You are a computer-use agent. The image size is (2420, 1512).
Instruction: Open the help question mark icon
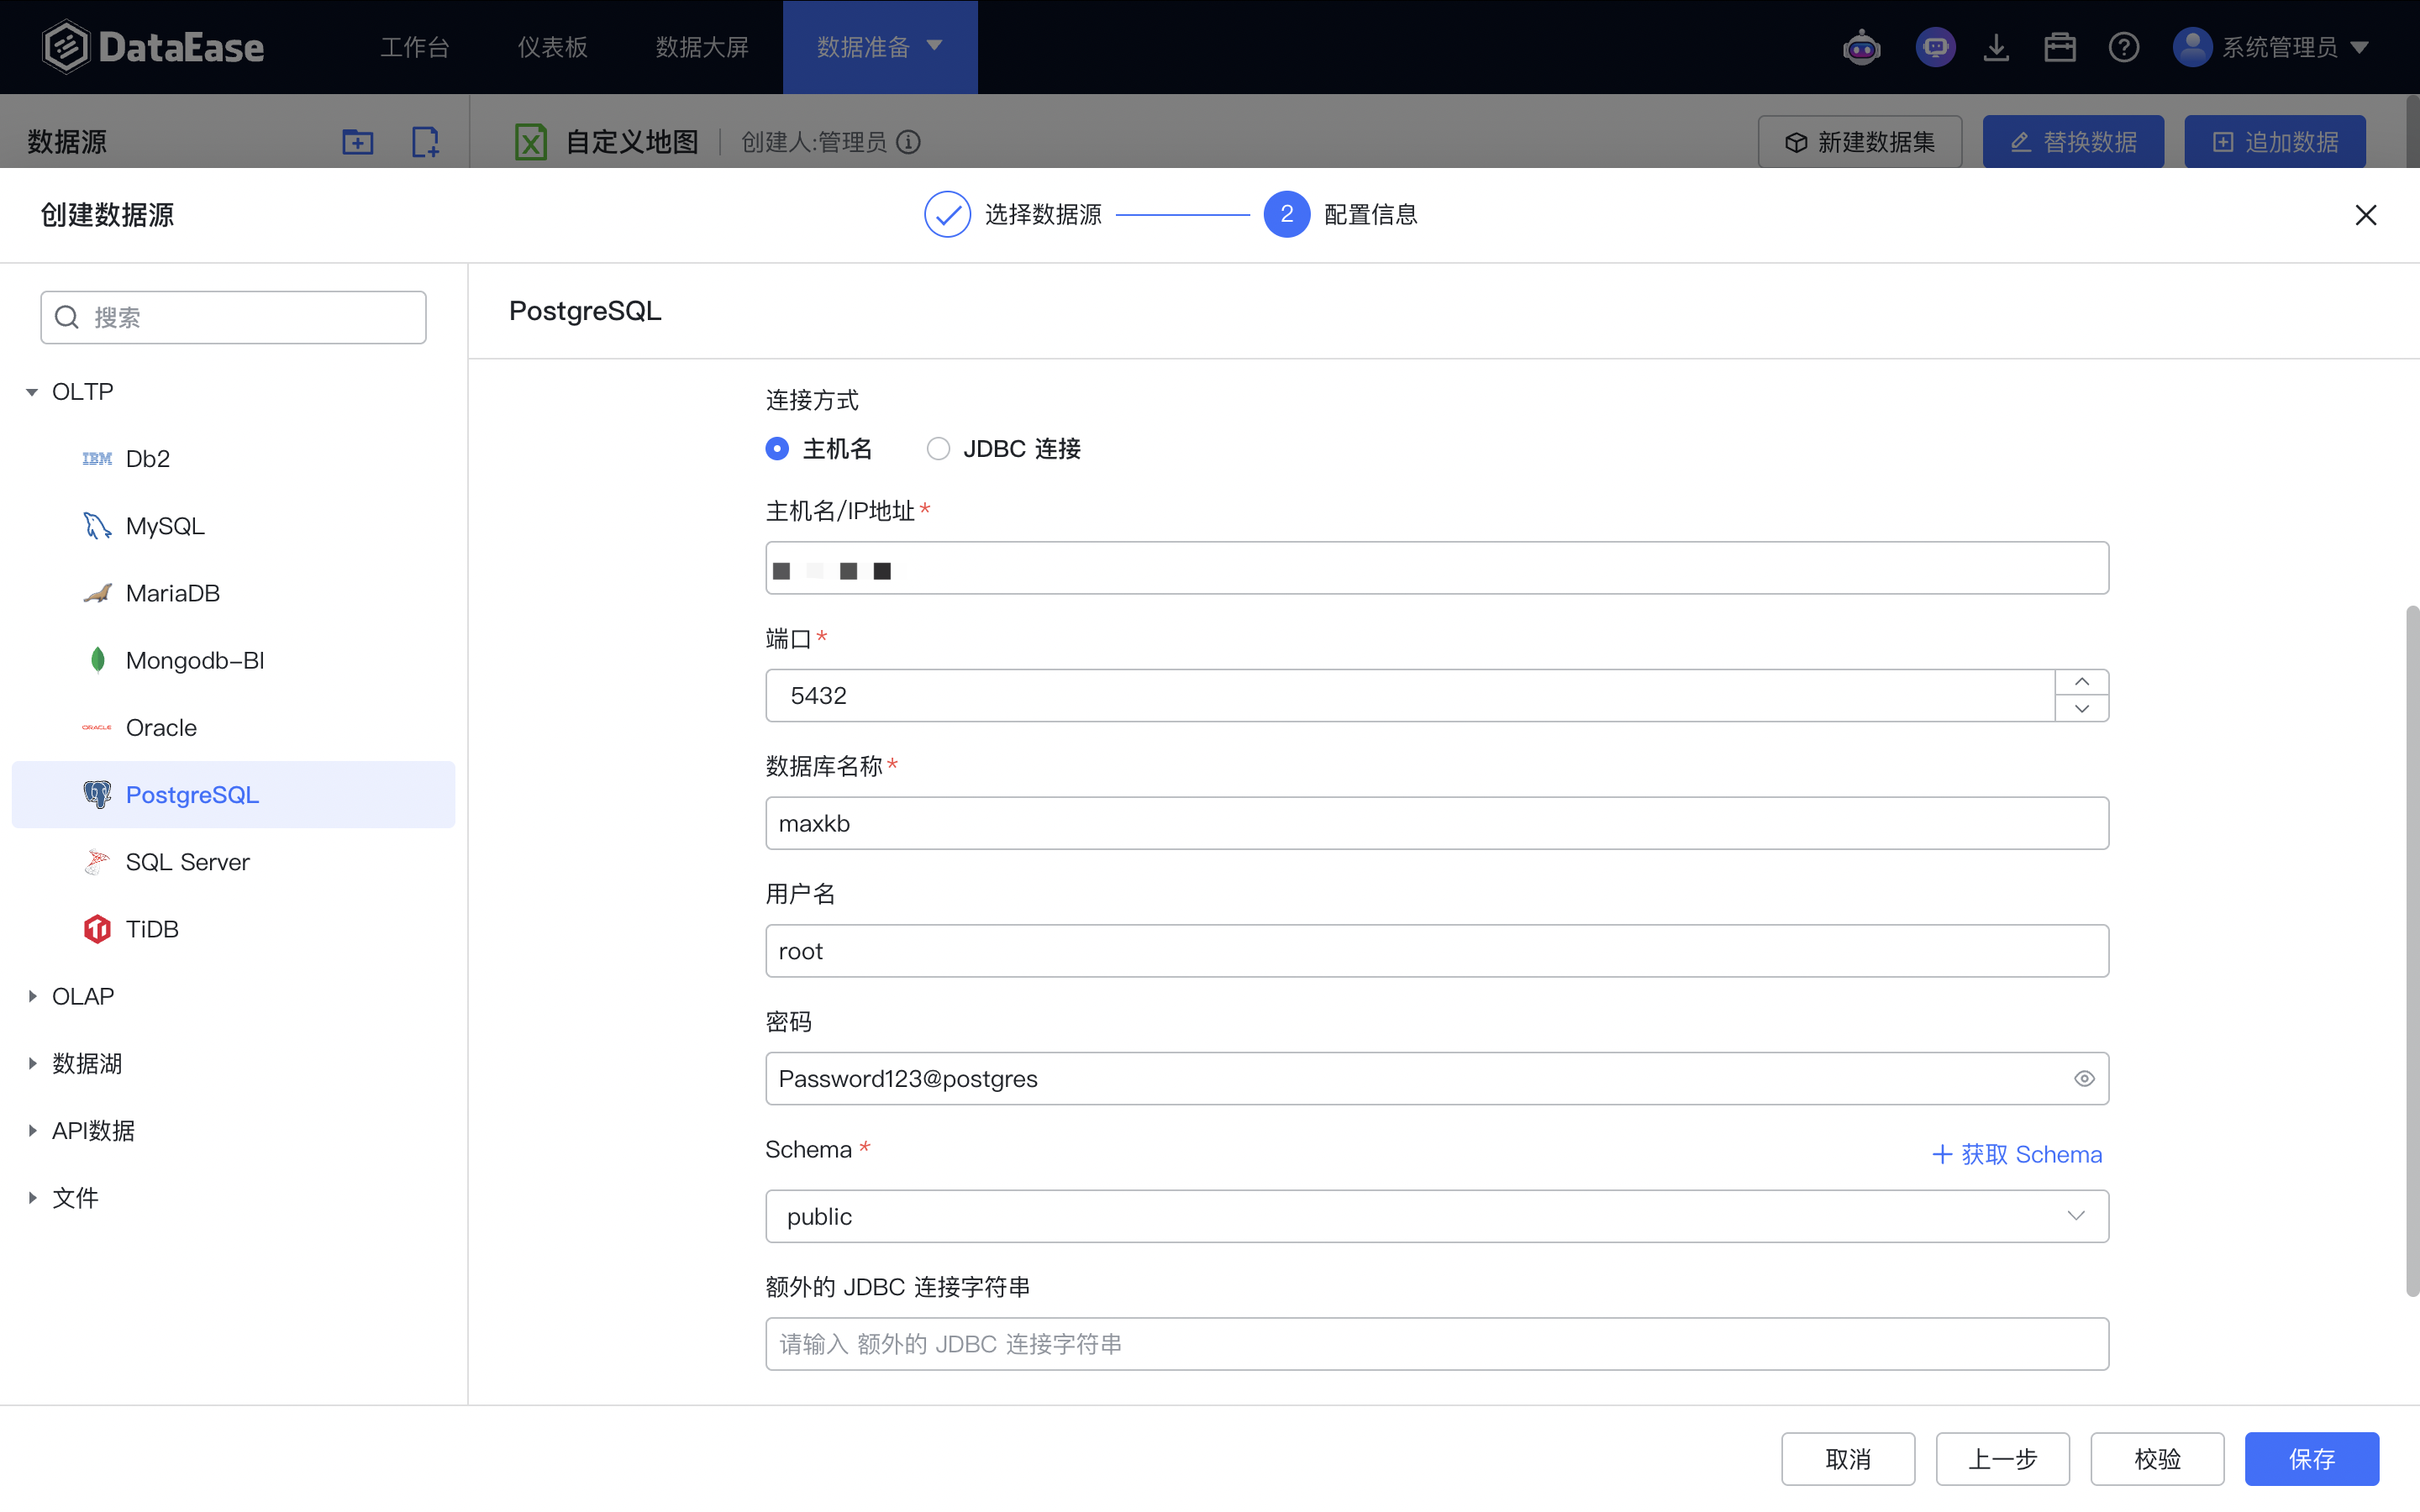2123,46
